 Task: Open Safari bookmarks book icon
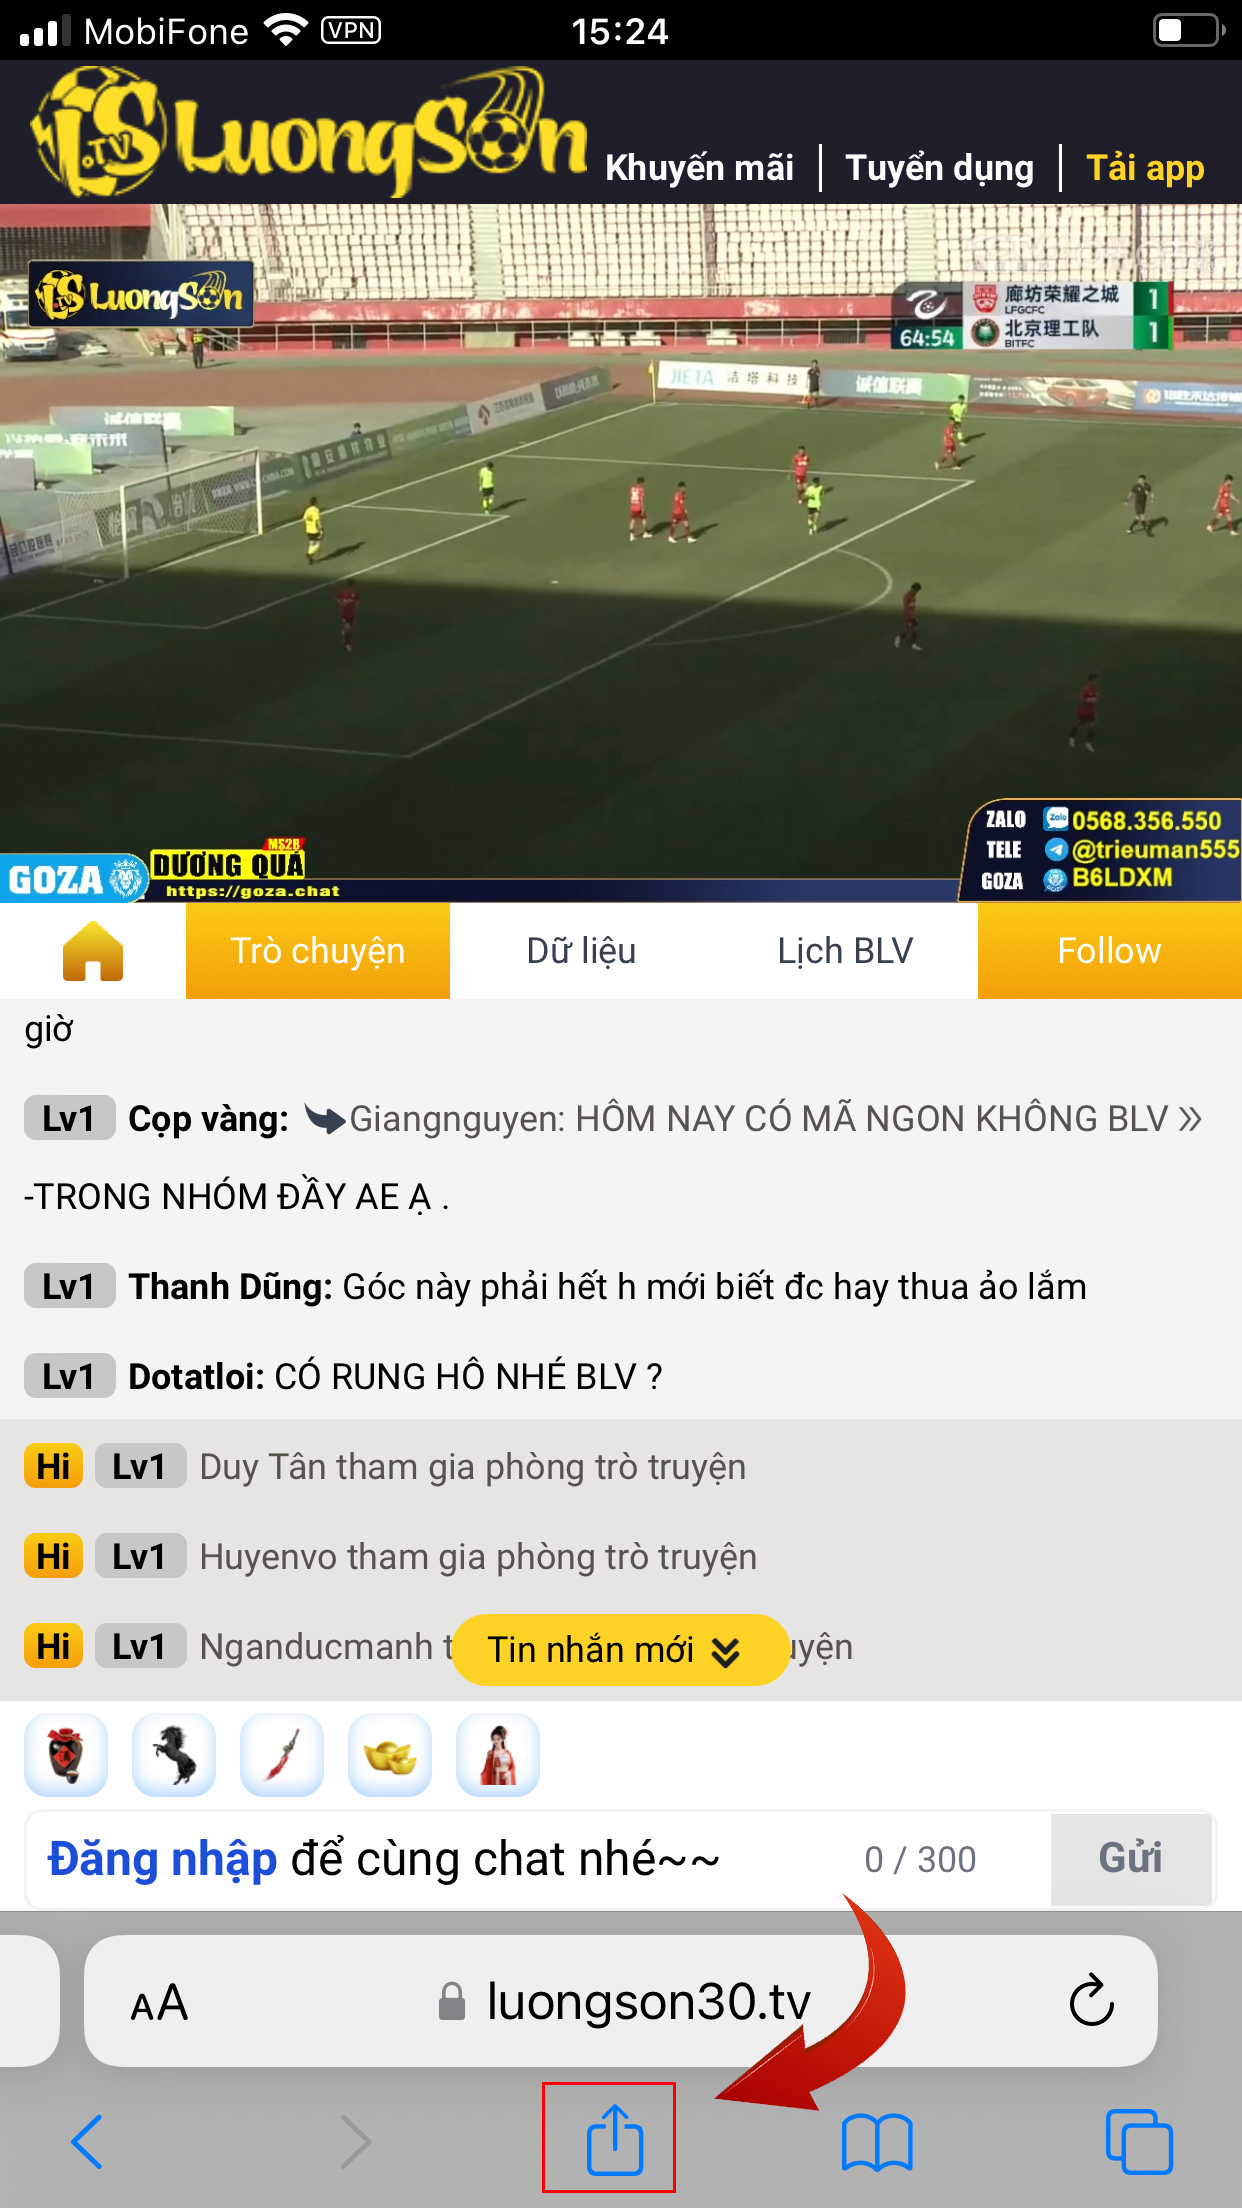coord(877,2142)
